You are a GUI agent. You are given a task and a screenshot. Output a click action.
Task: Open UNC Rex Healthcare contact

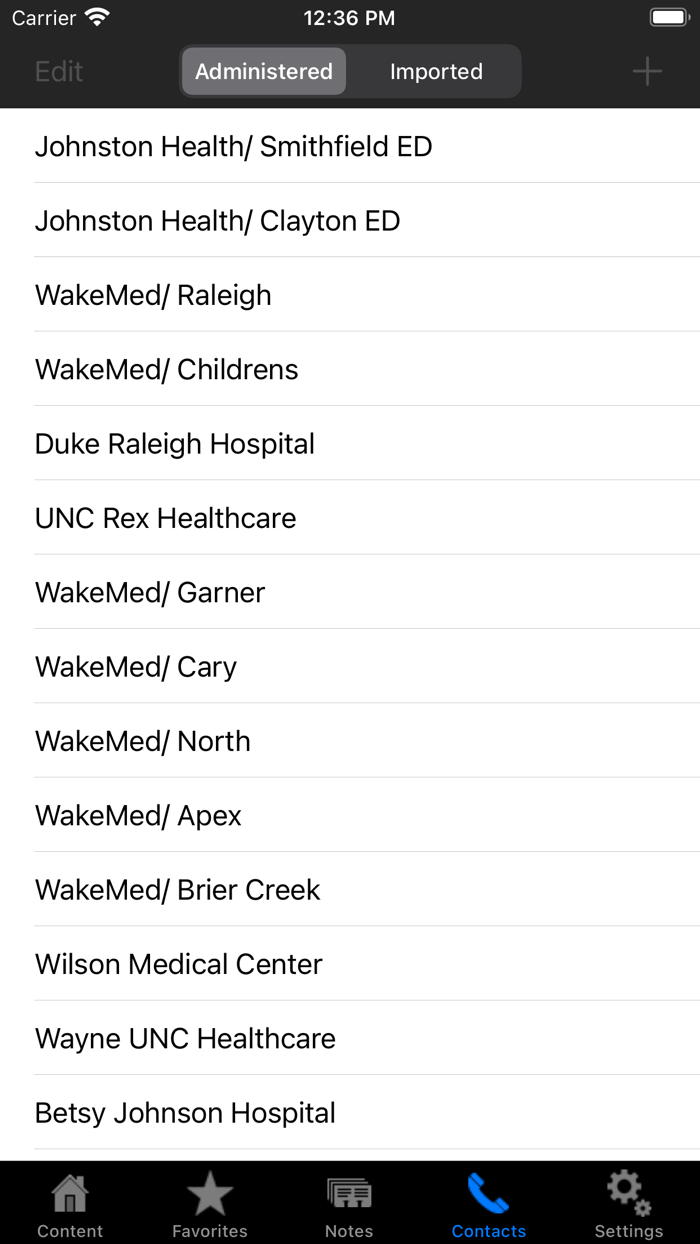pos(165,518)
